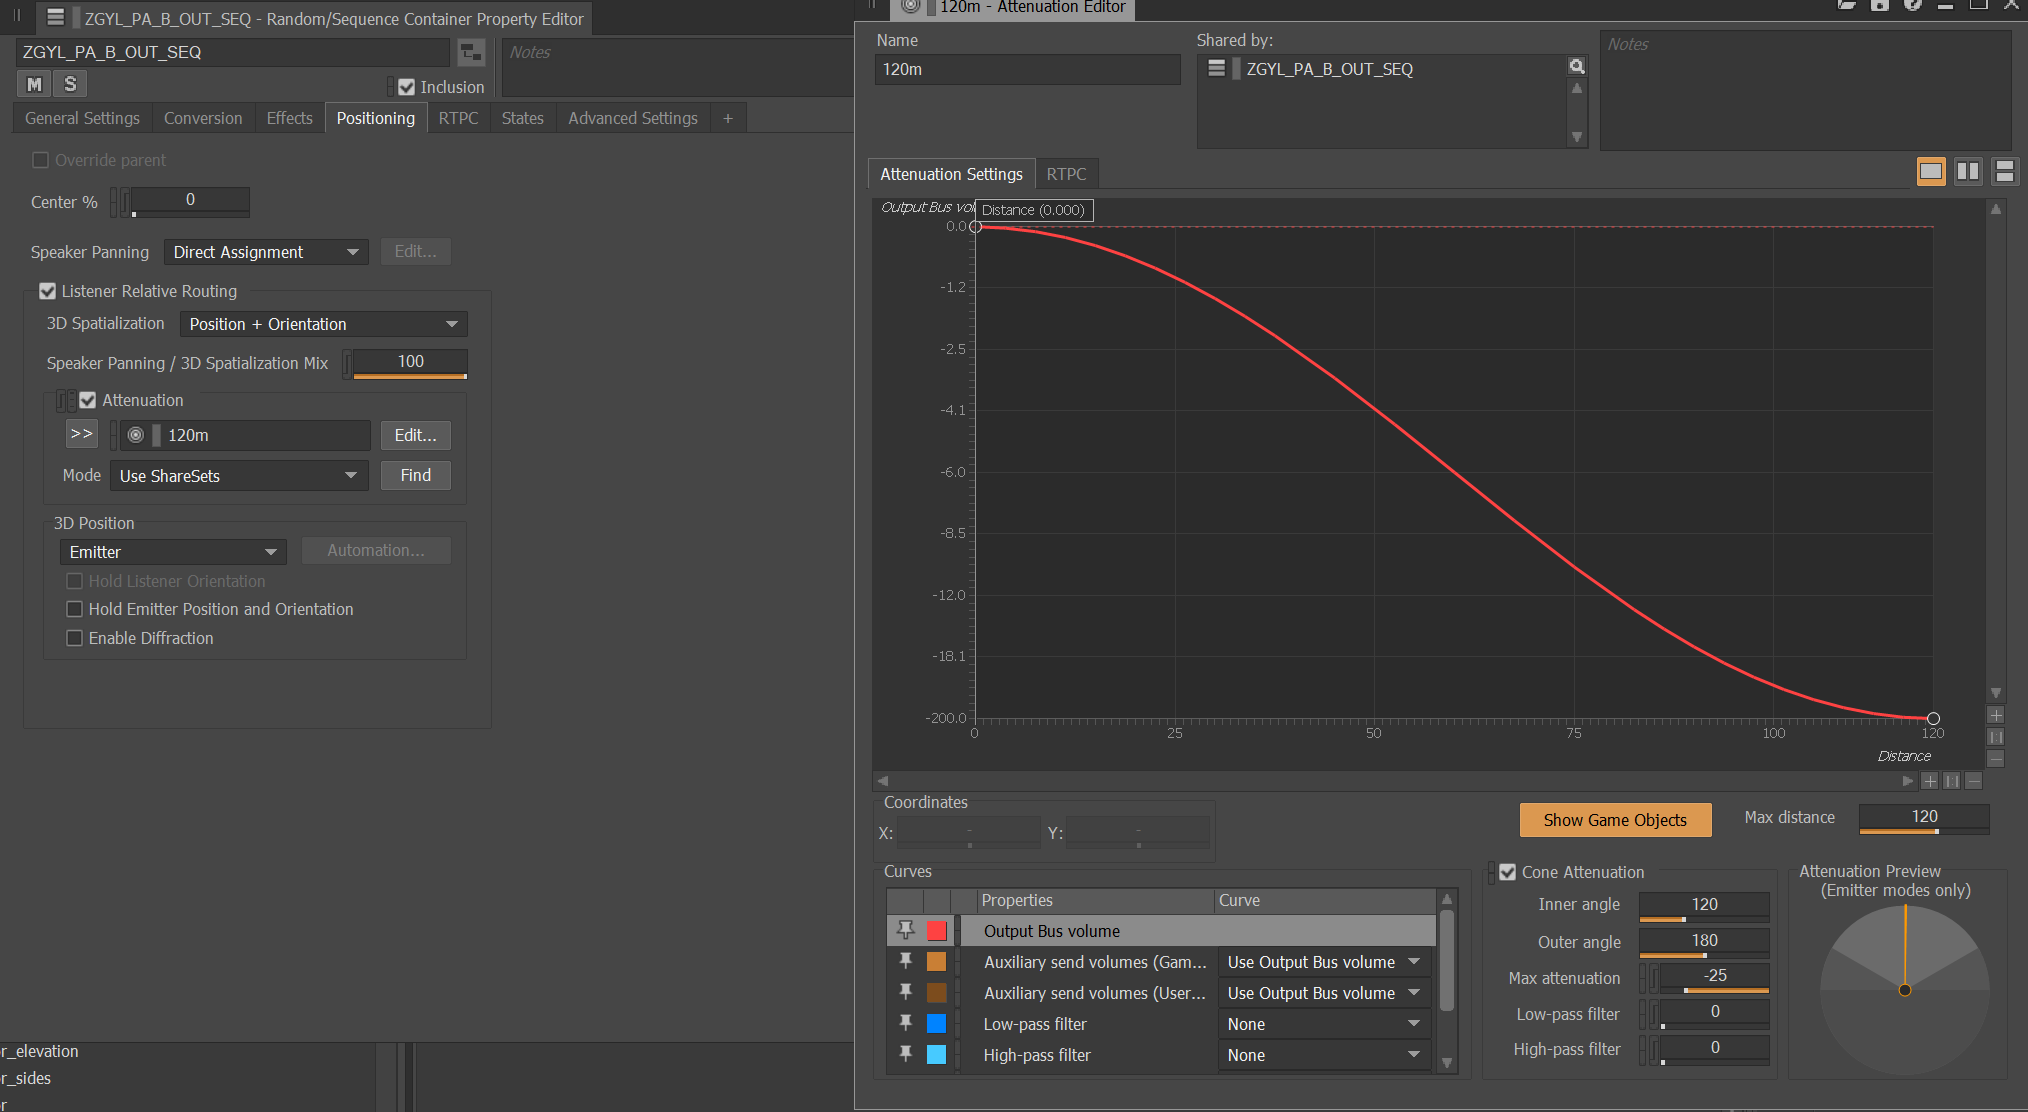Switch to Effects tab
Viewport: 2028px width, 1112px height.
coord(289,118)
